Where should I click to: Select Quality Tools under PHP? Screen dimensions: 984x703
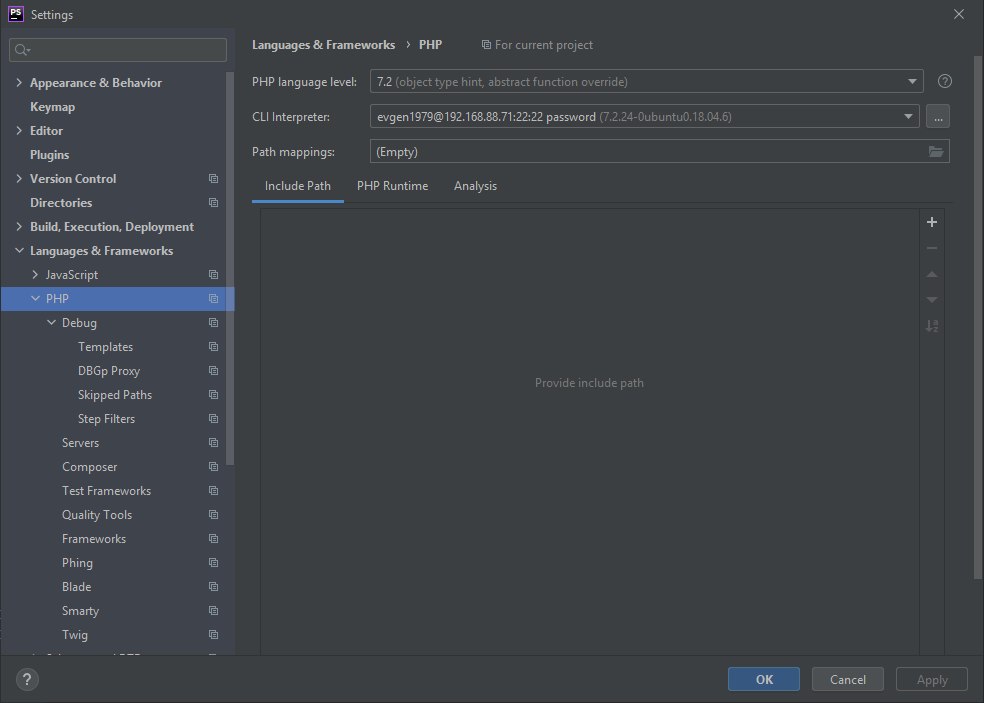(x=97, y=515)
